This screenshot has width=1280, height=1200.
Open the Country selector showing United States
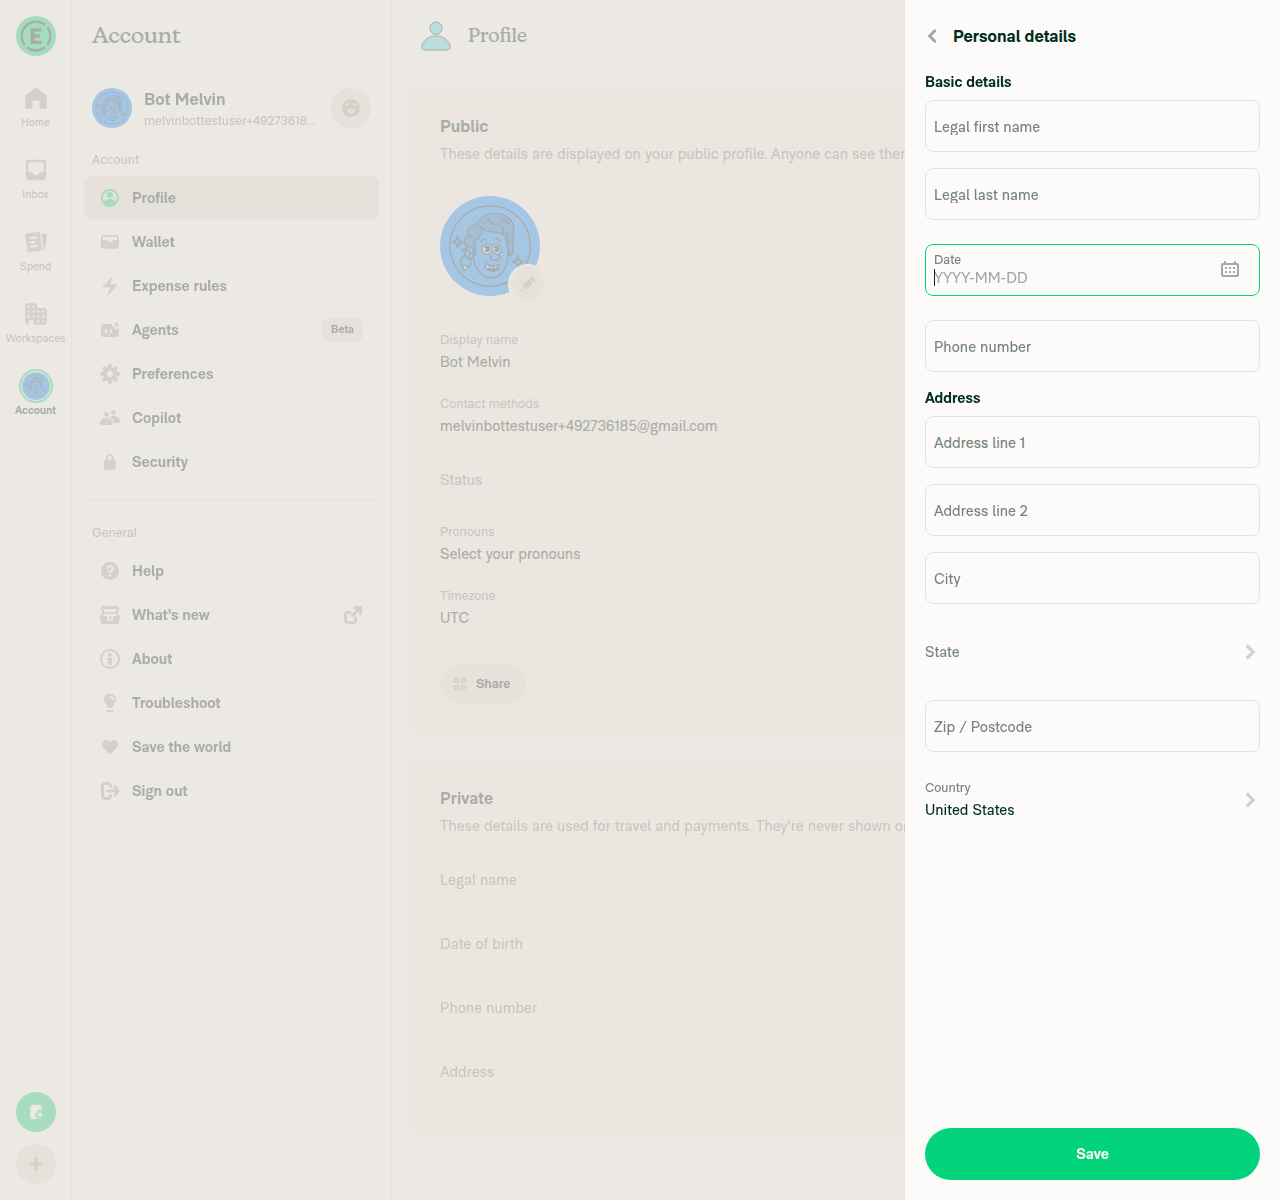[x=1092, y=800]
